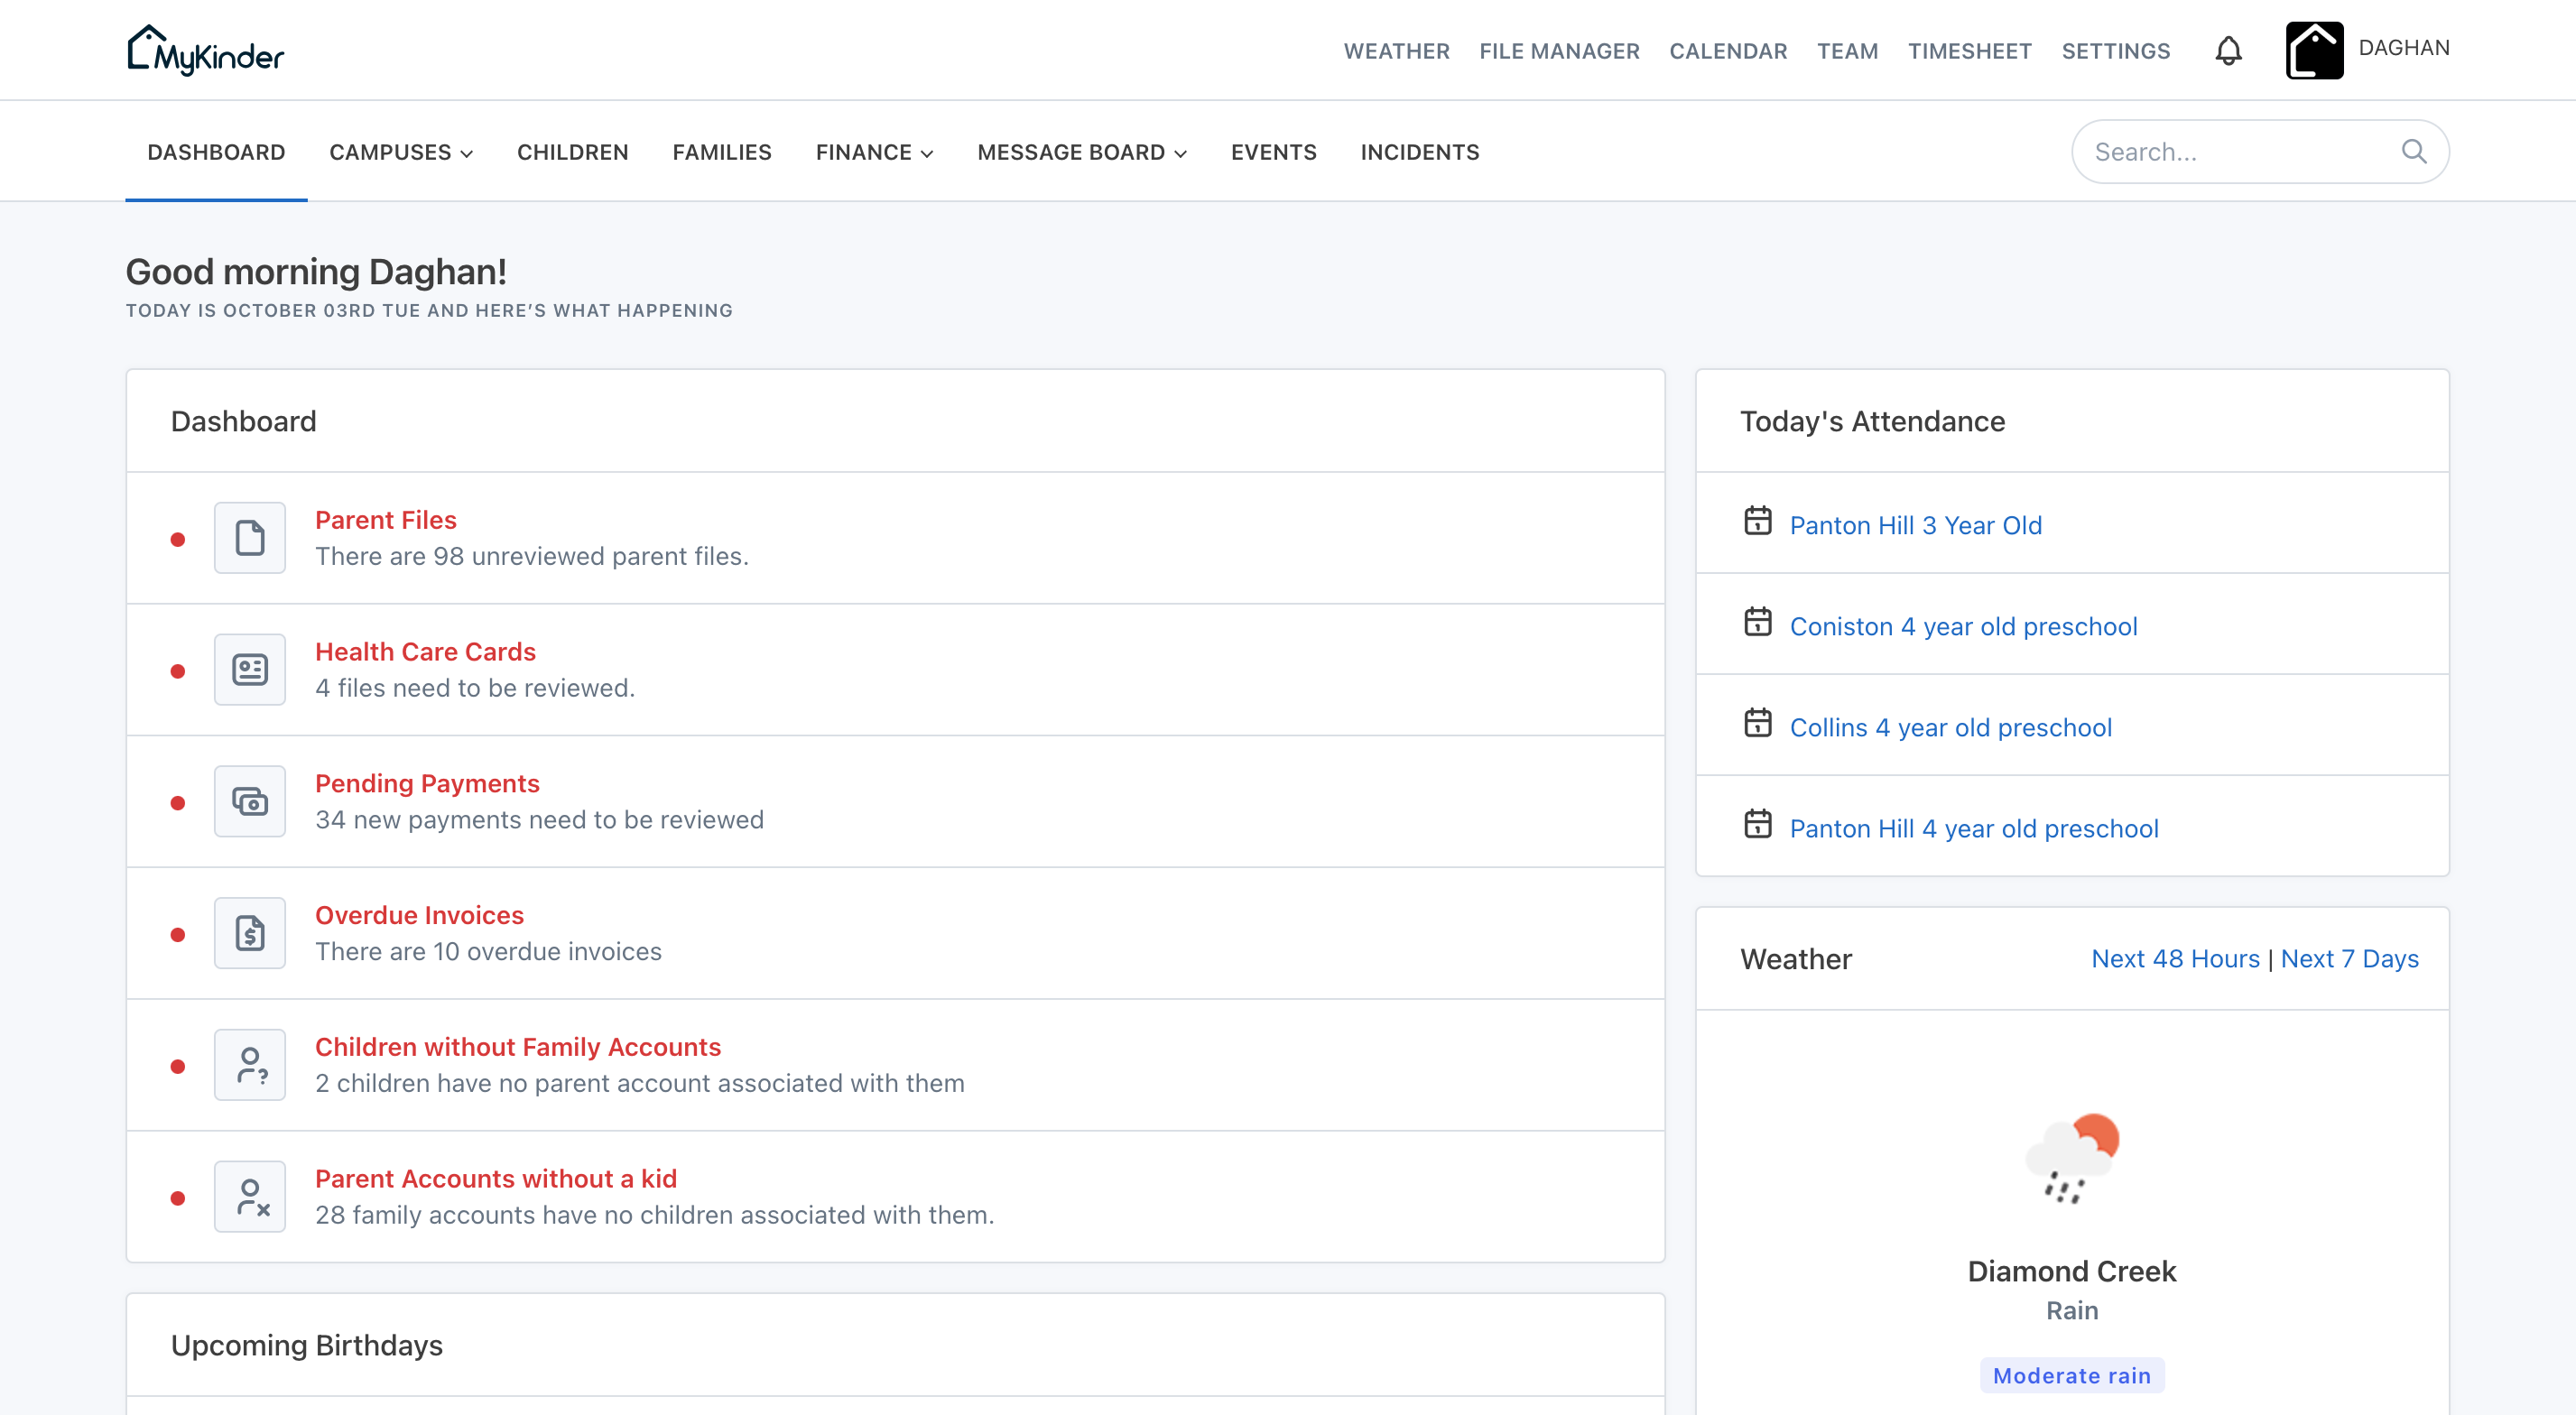Image resolution: width=2576 pixels, height=1415 pixels.
Task: Click the Pending Payments money icon
Action: [250, 801]
